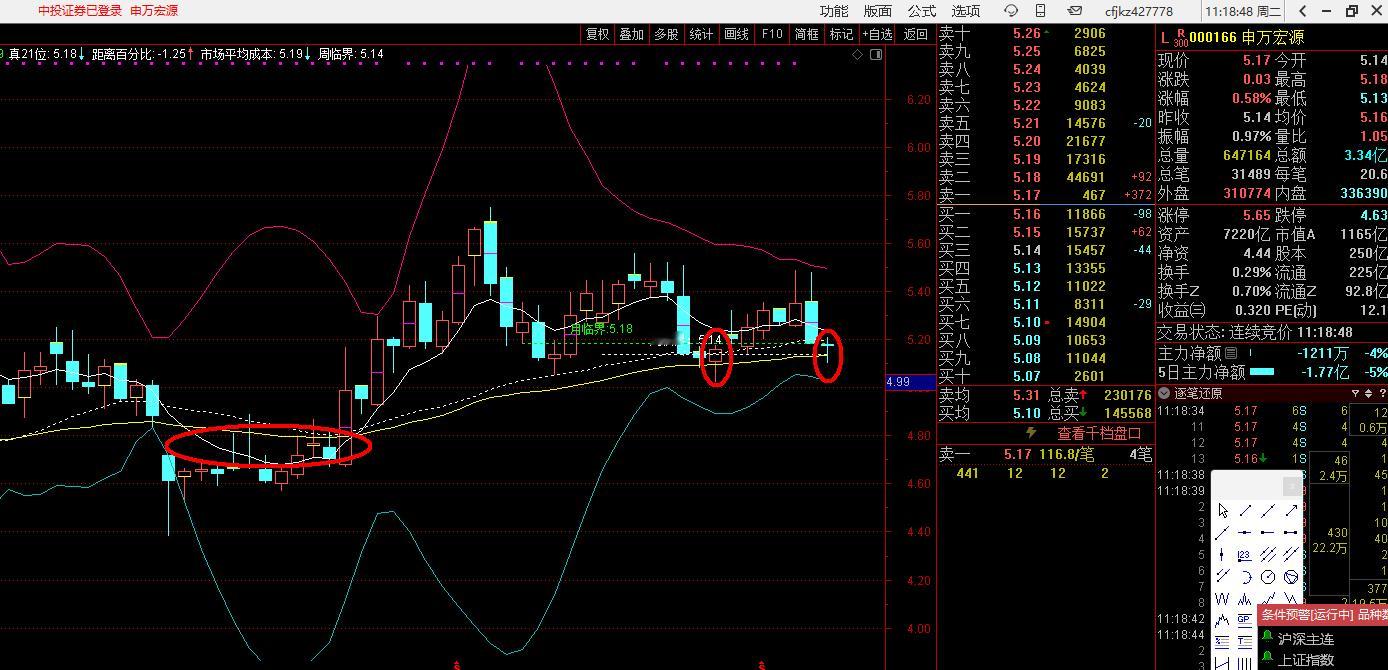Open the 选项 menu
1388x670 pixels.
966,11
